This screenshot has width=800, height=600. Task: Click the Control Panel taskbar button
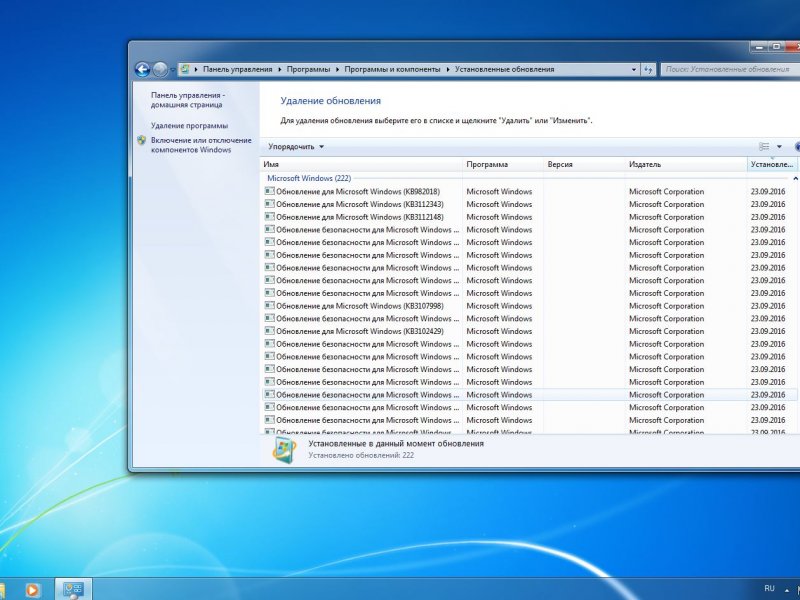coord(73,589)
